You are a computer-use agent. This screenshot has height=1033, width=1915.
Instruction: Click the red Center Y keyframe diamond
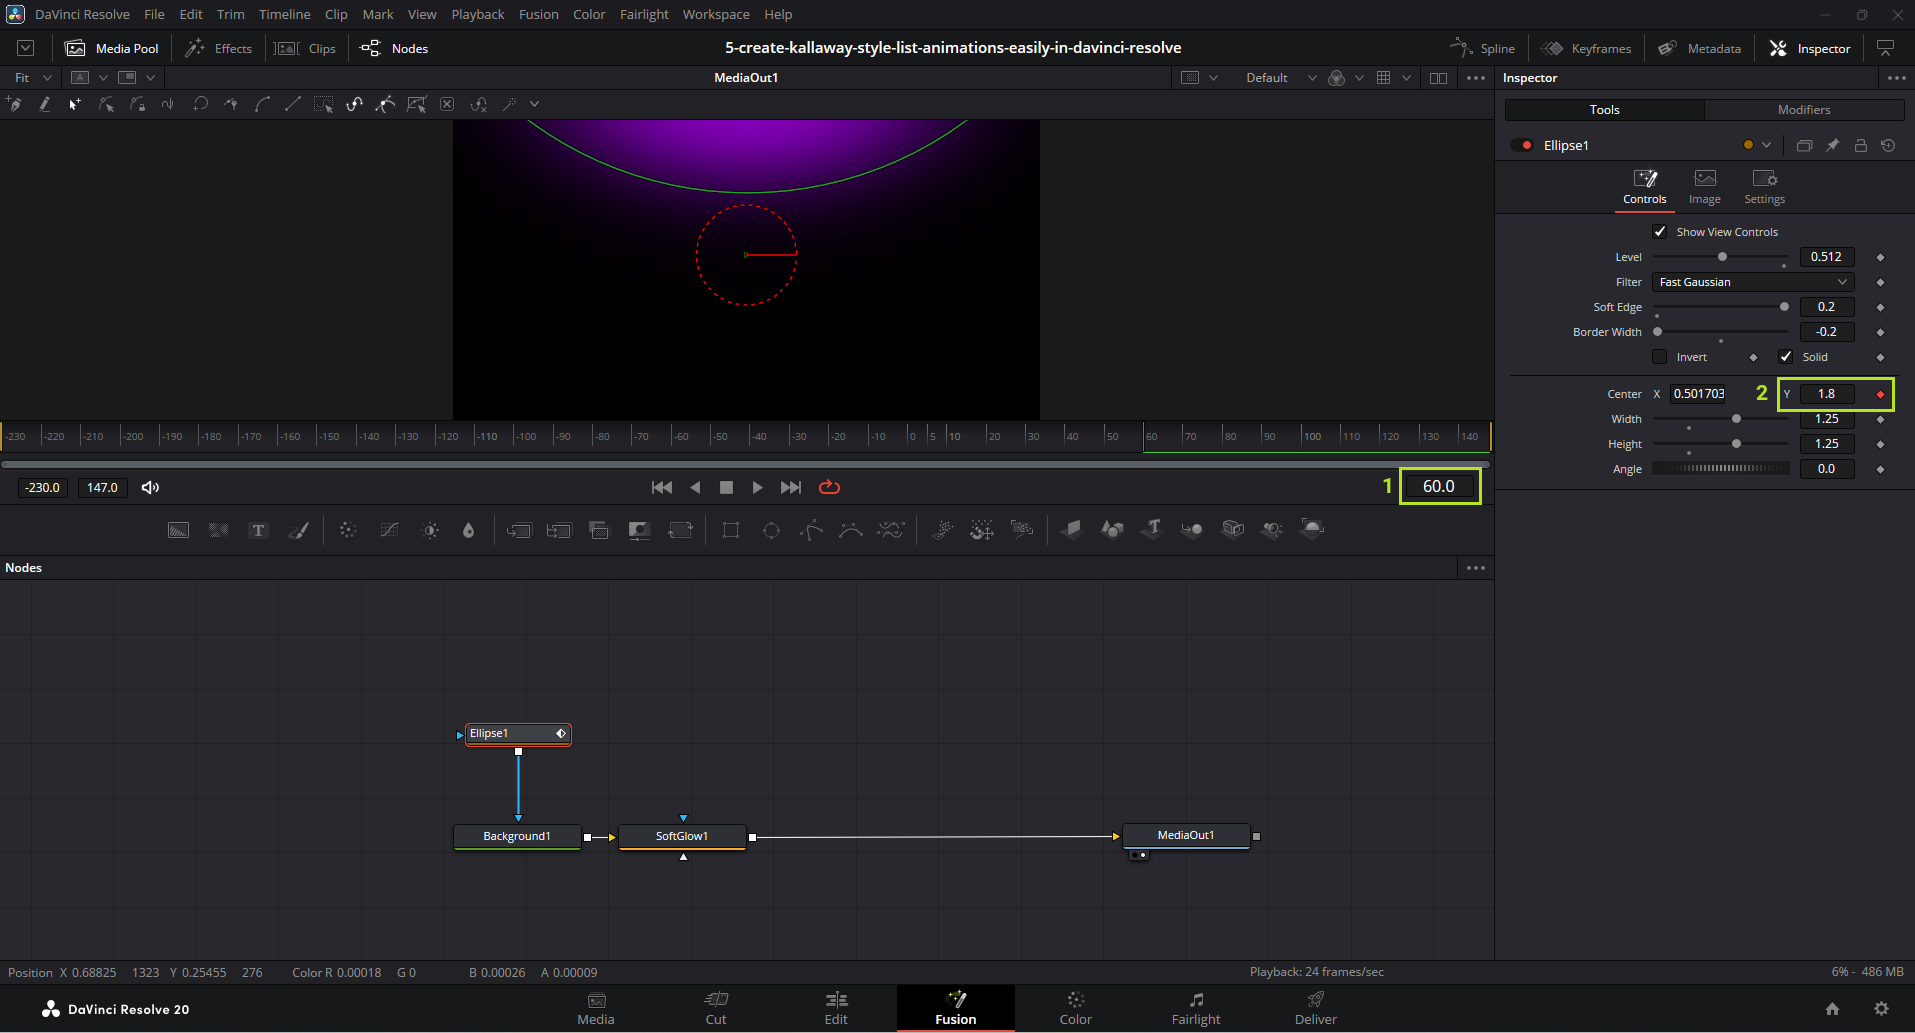coord(1880,394)
